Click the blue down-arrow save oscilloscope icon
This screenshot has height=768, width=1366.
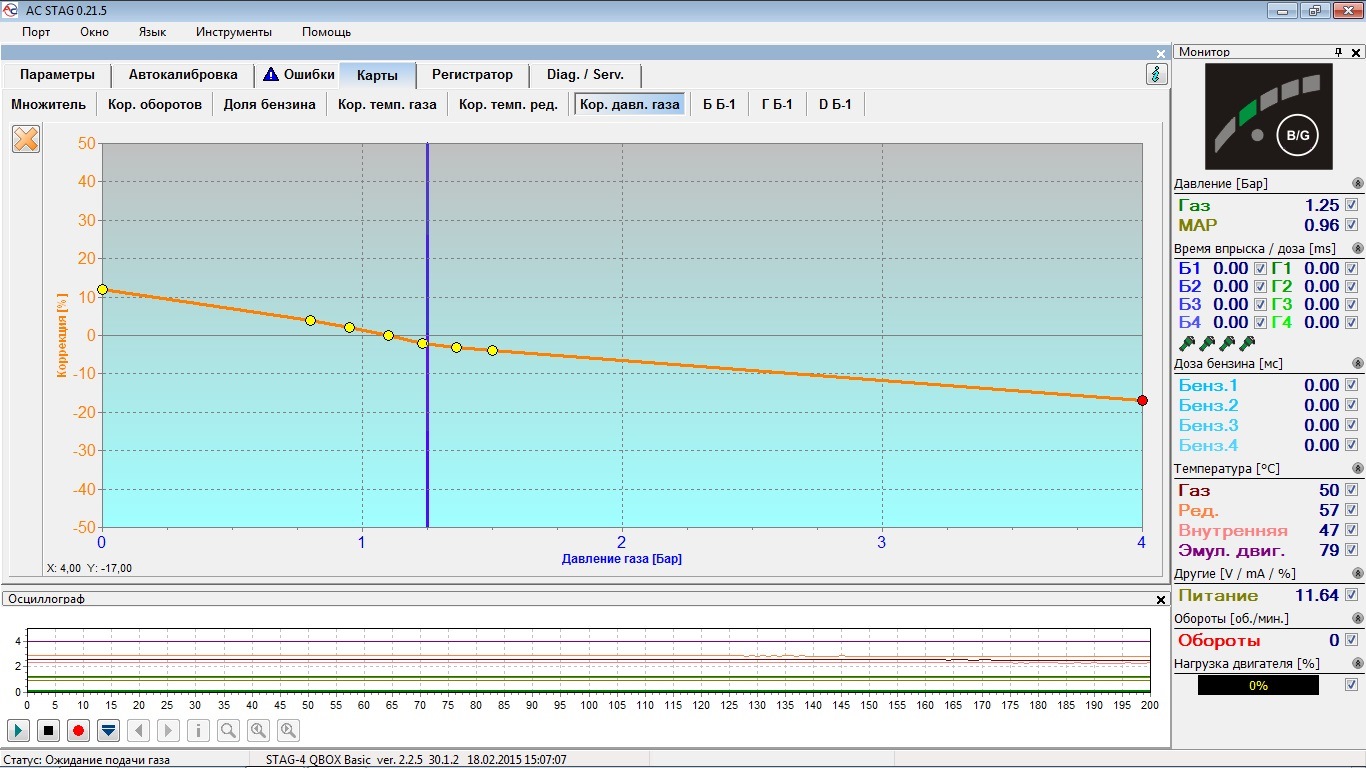tap(108, 730)
